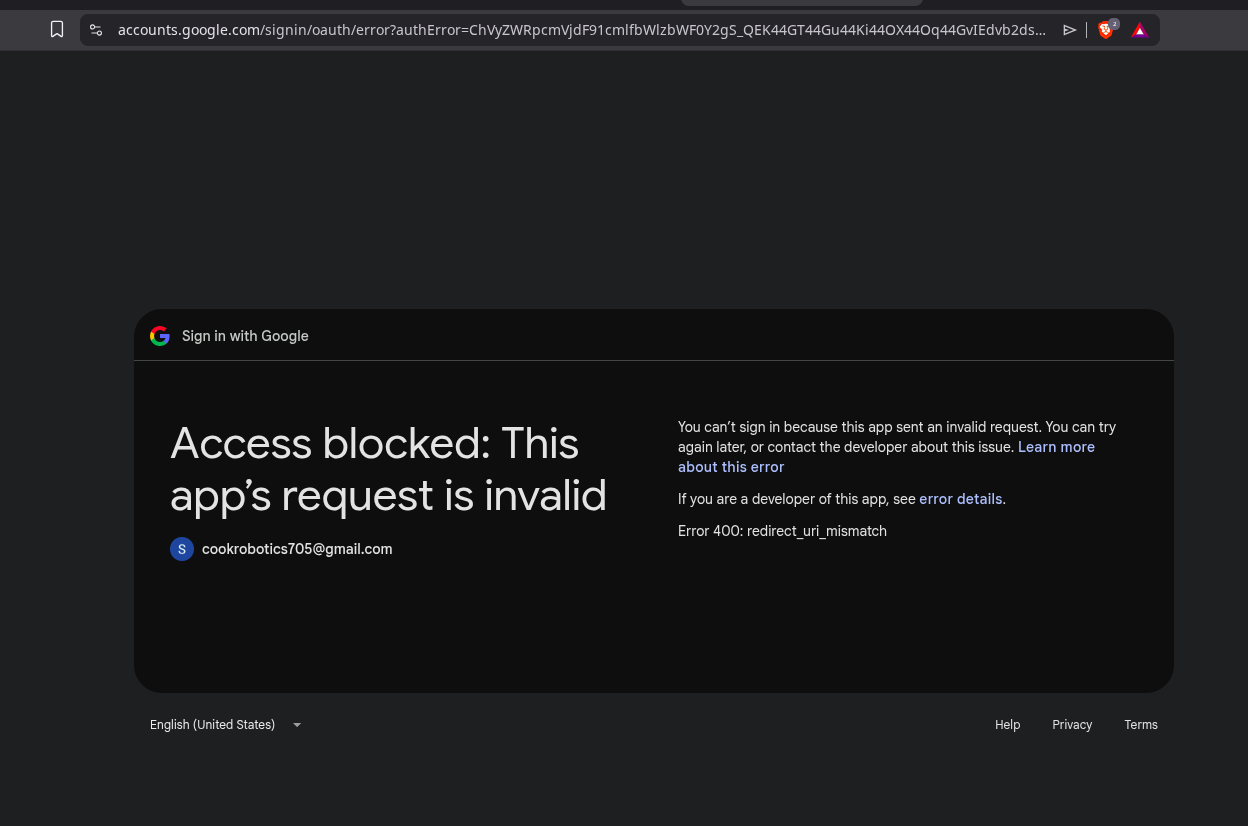Open Brave Shields lion icon
The width and height of the screenshot is (1248, 826).
pos(1106,30)
